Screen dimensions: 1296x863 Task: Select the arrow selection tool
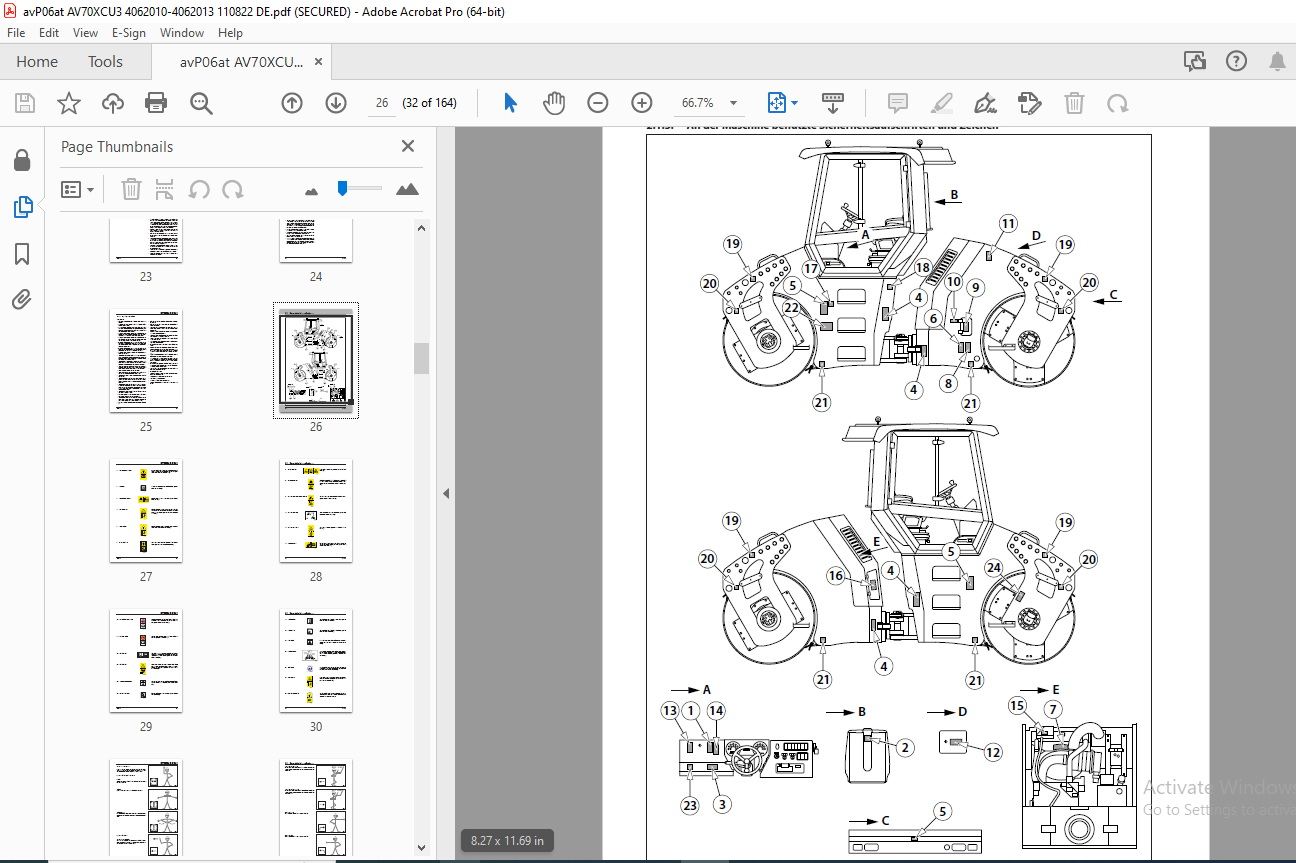click(510, 103)
